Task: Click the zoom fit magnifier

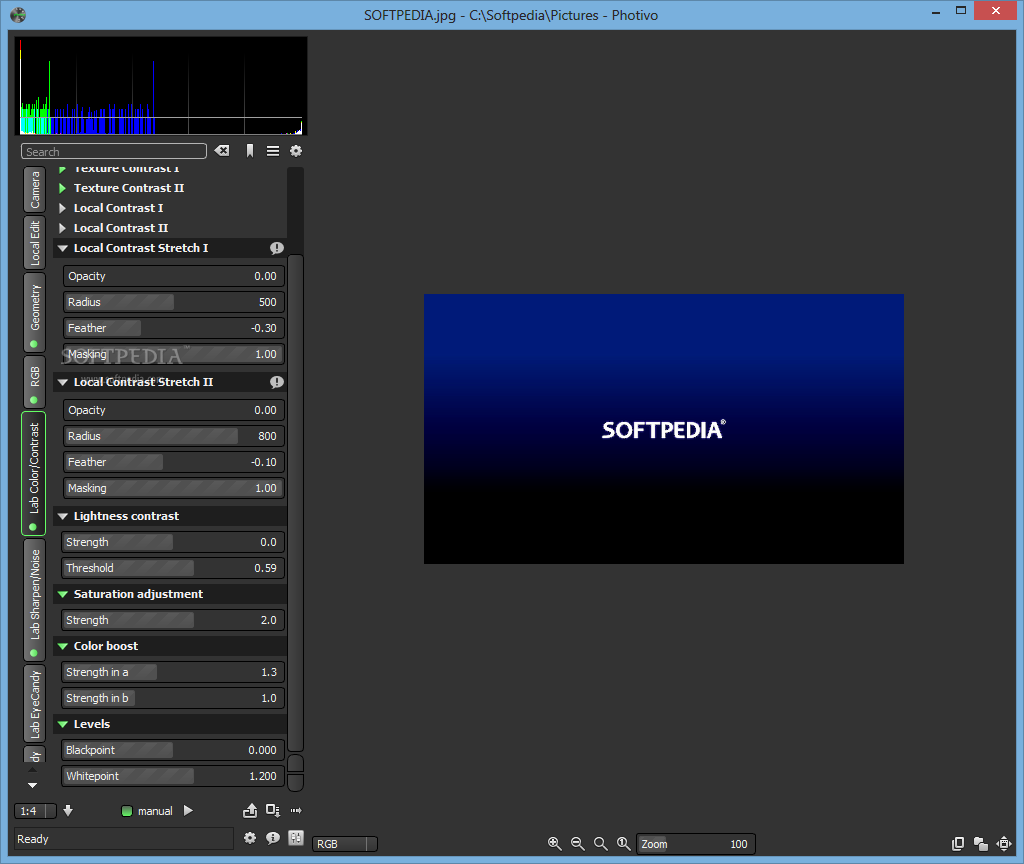Action: (600, 844)
